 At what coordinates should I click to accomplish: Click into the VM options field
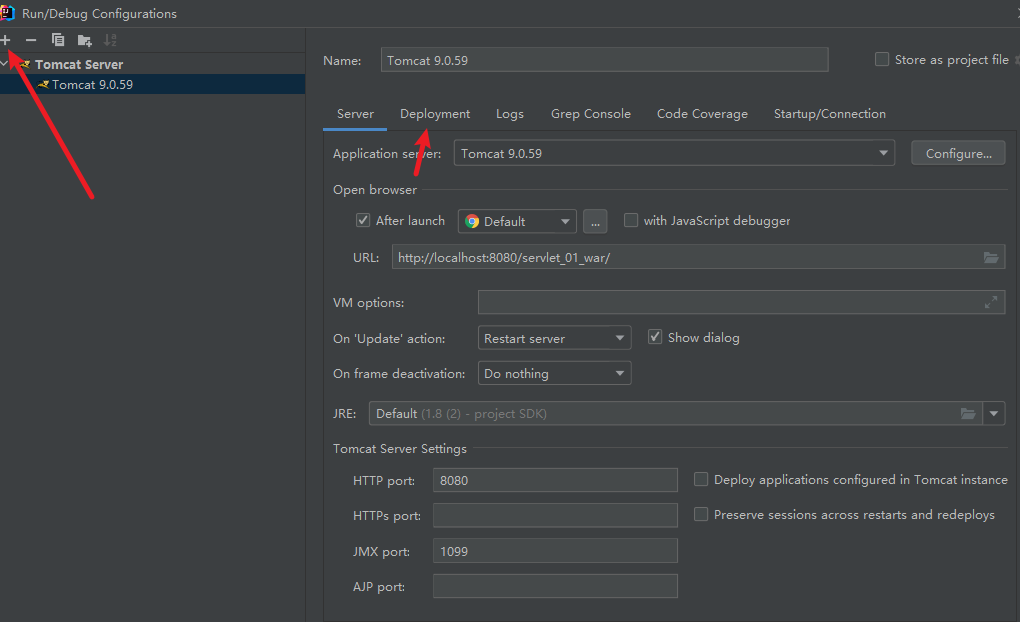click(741, 303)
